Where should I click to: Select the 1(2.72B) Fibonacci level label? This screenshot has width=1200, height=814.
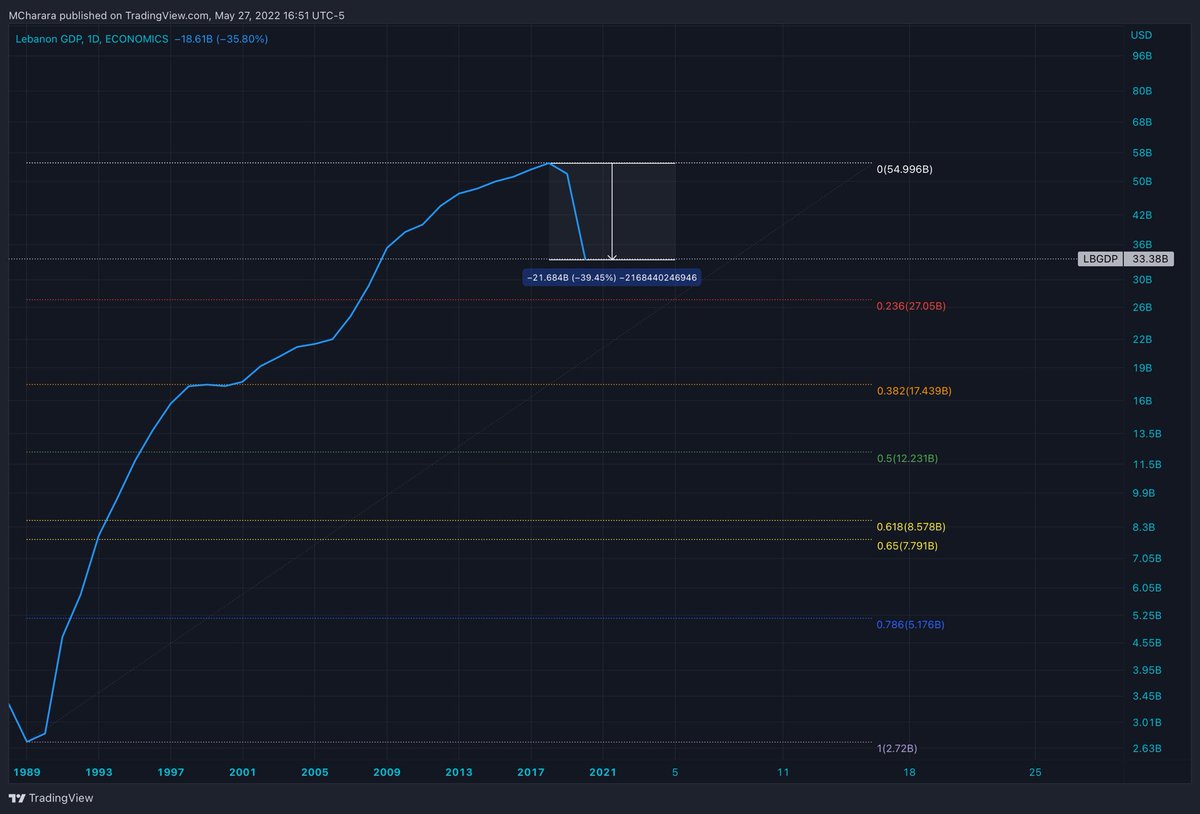896,749
